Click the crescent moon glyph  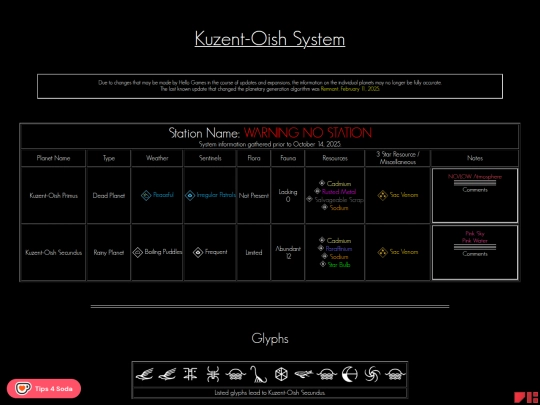pyautogui.click(x=349, y=374)
